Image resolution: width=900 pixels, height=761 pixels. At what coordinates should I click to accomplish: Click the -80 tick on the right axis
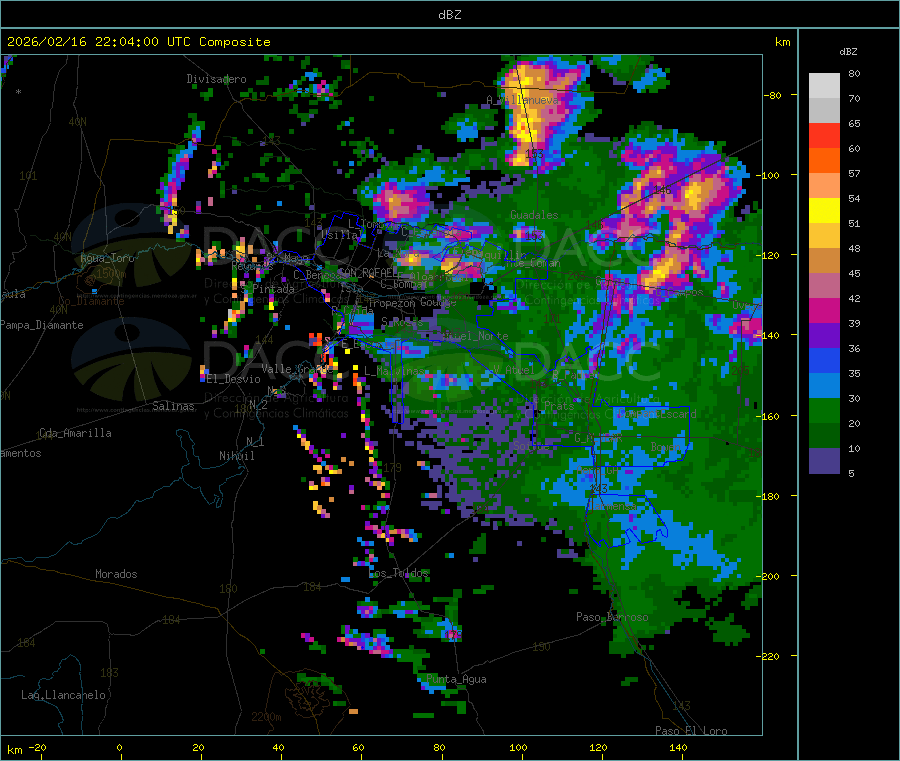coord(773,95)
